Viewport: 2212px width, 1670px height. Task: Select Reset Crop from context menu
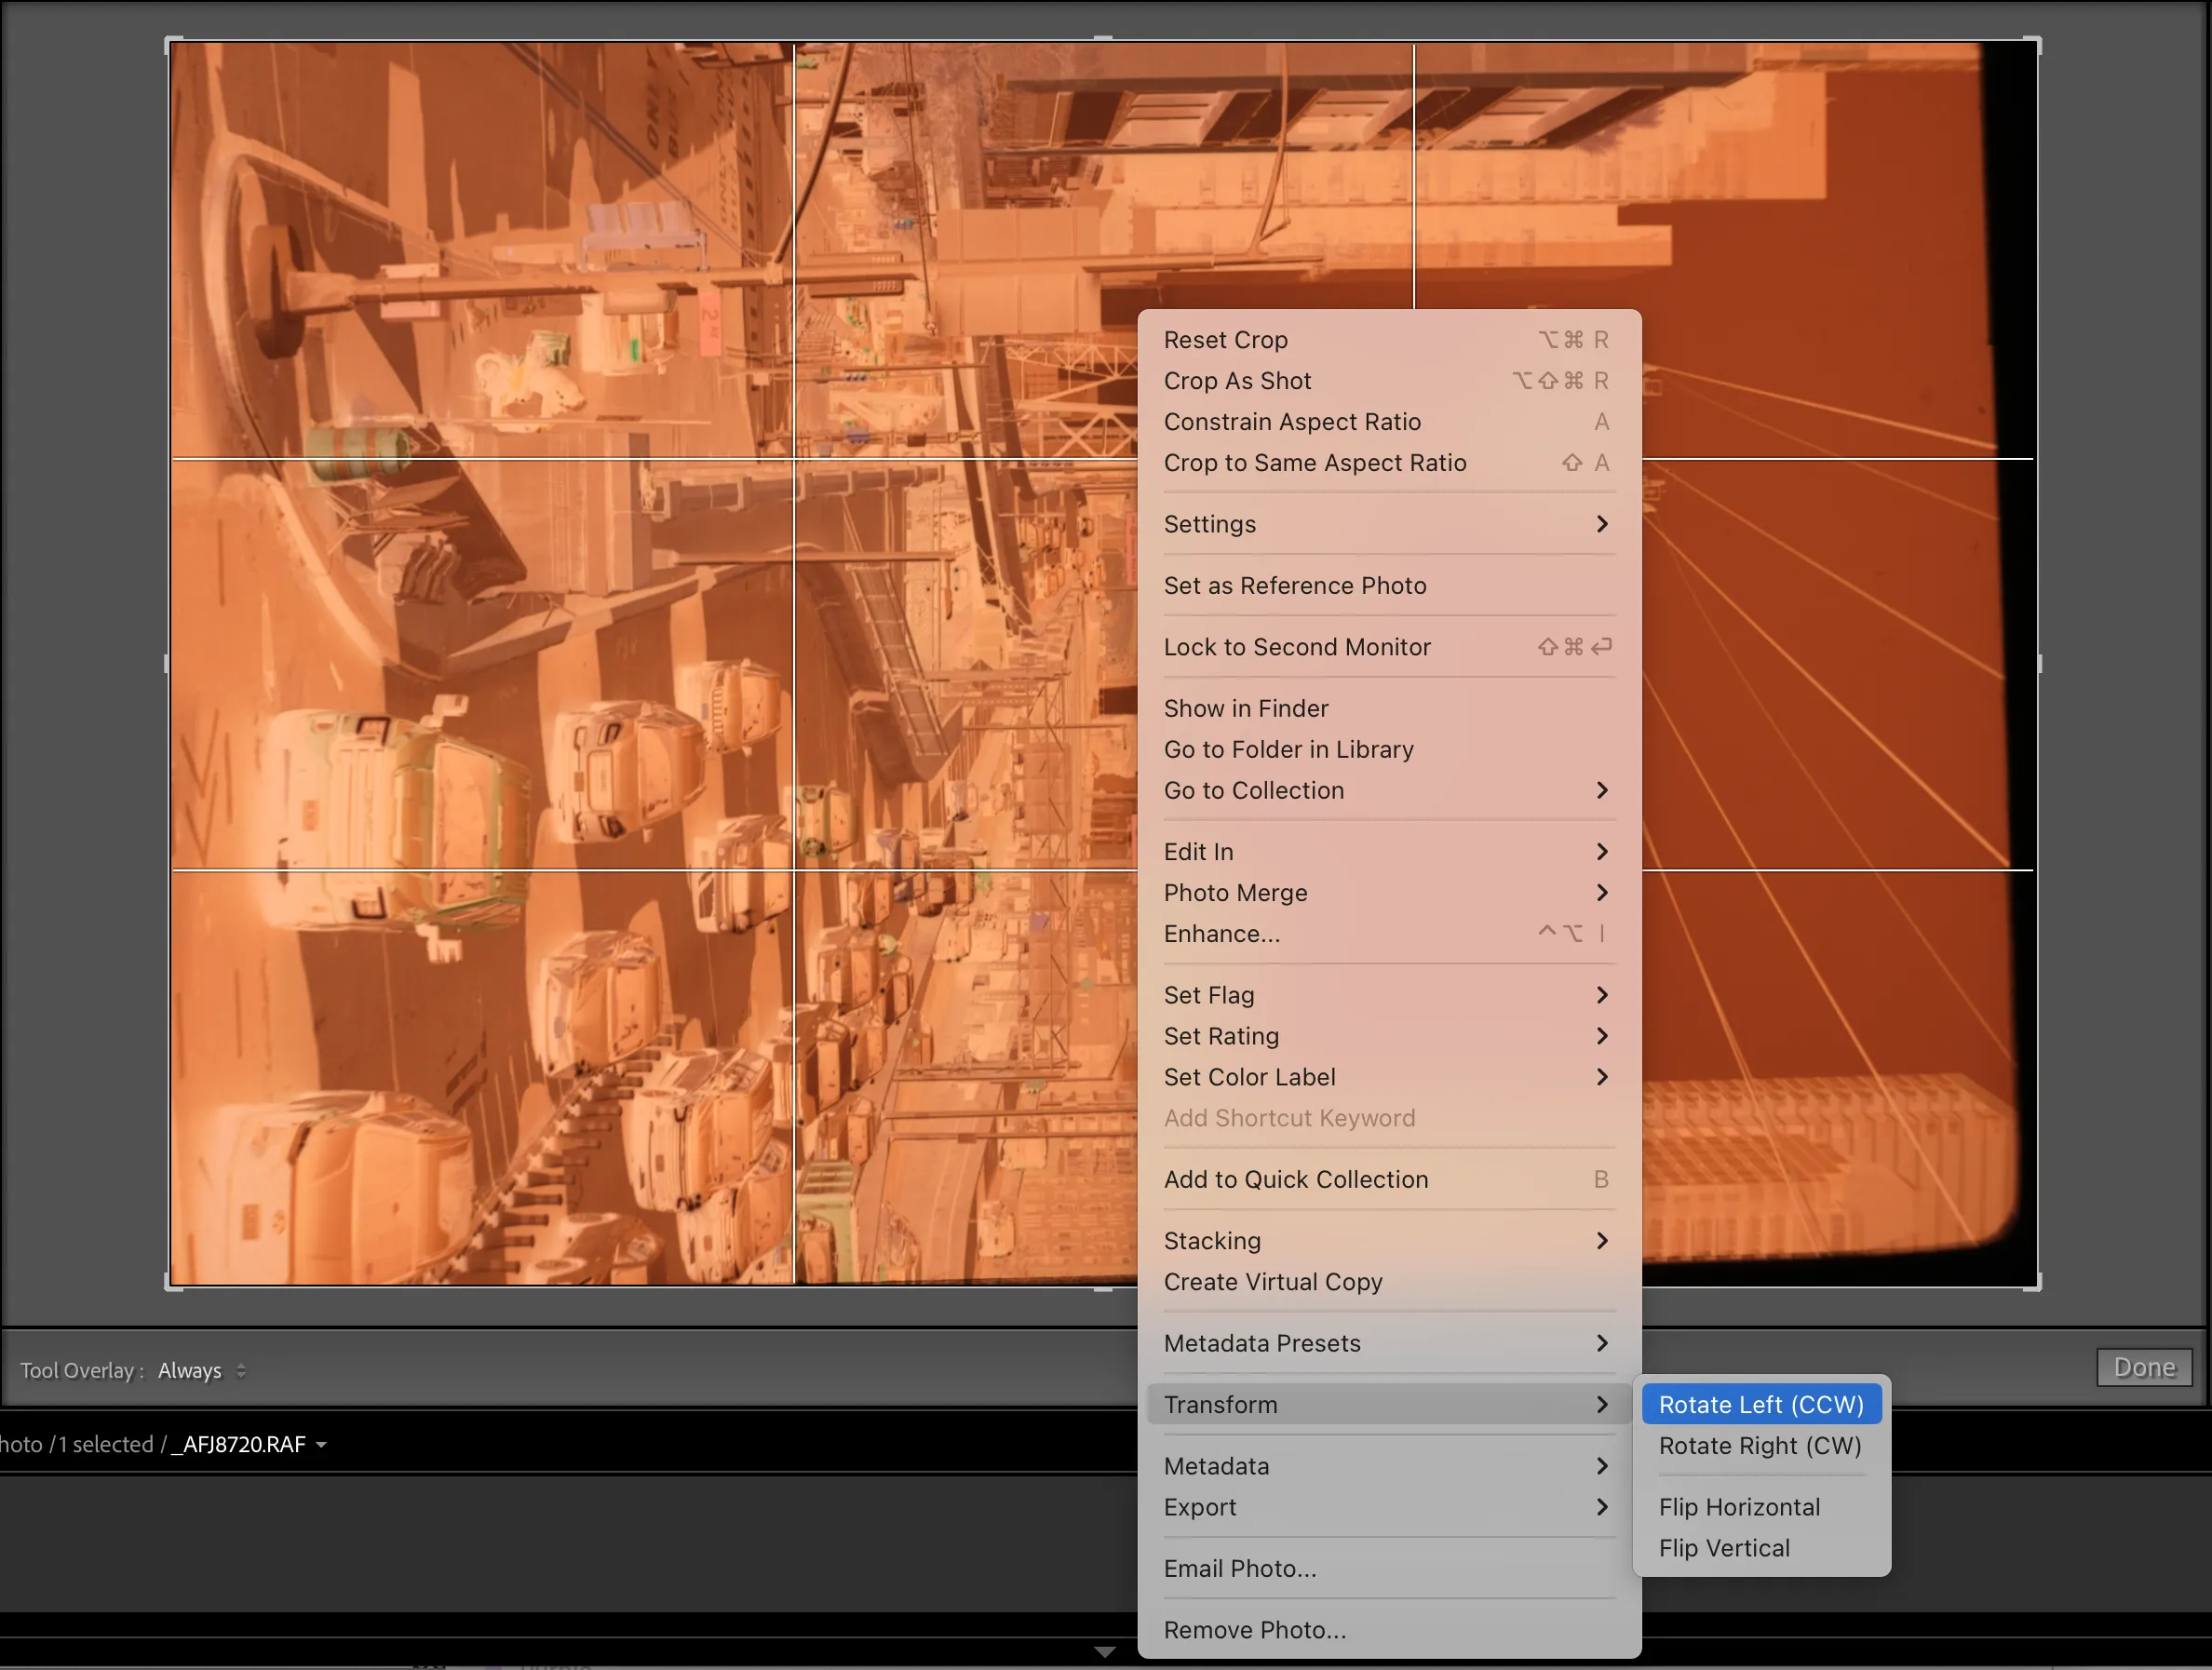[1224, 339]
